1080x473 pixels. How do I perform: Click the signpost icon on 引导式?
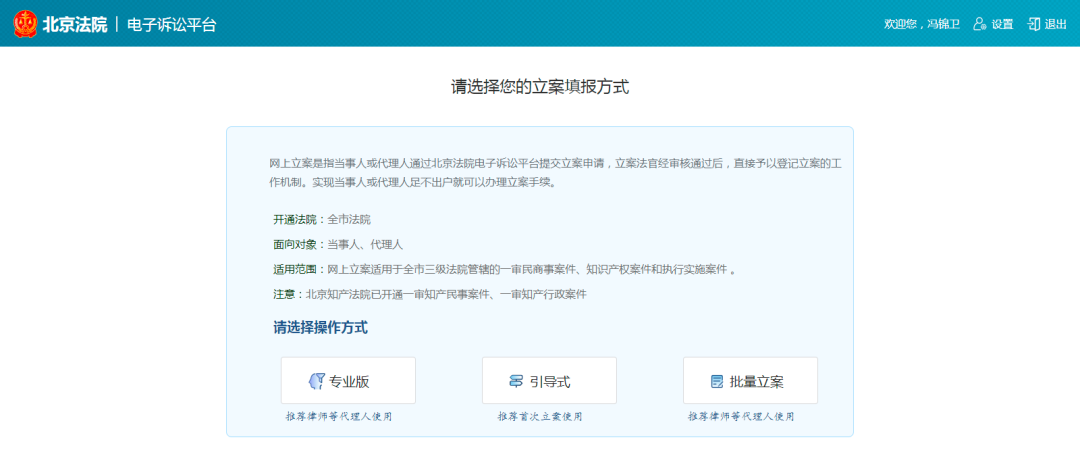pos(516,381)
